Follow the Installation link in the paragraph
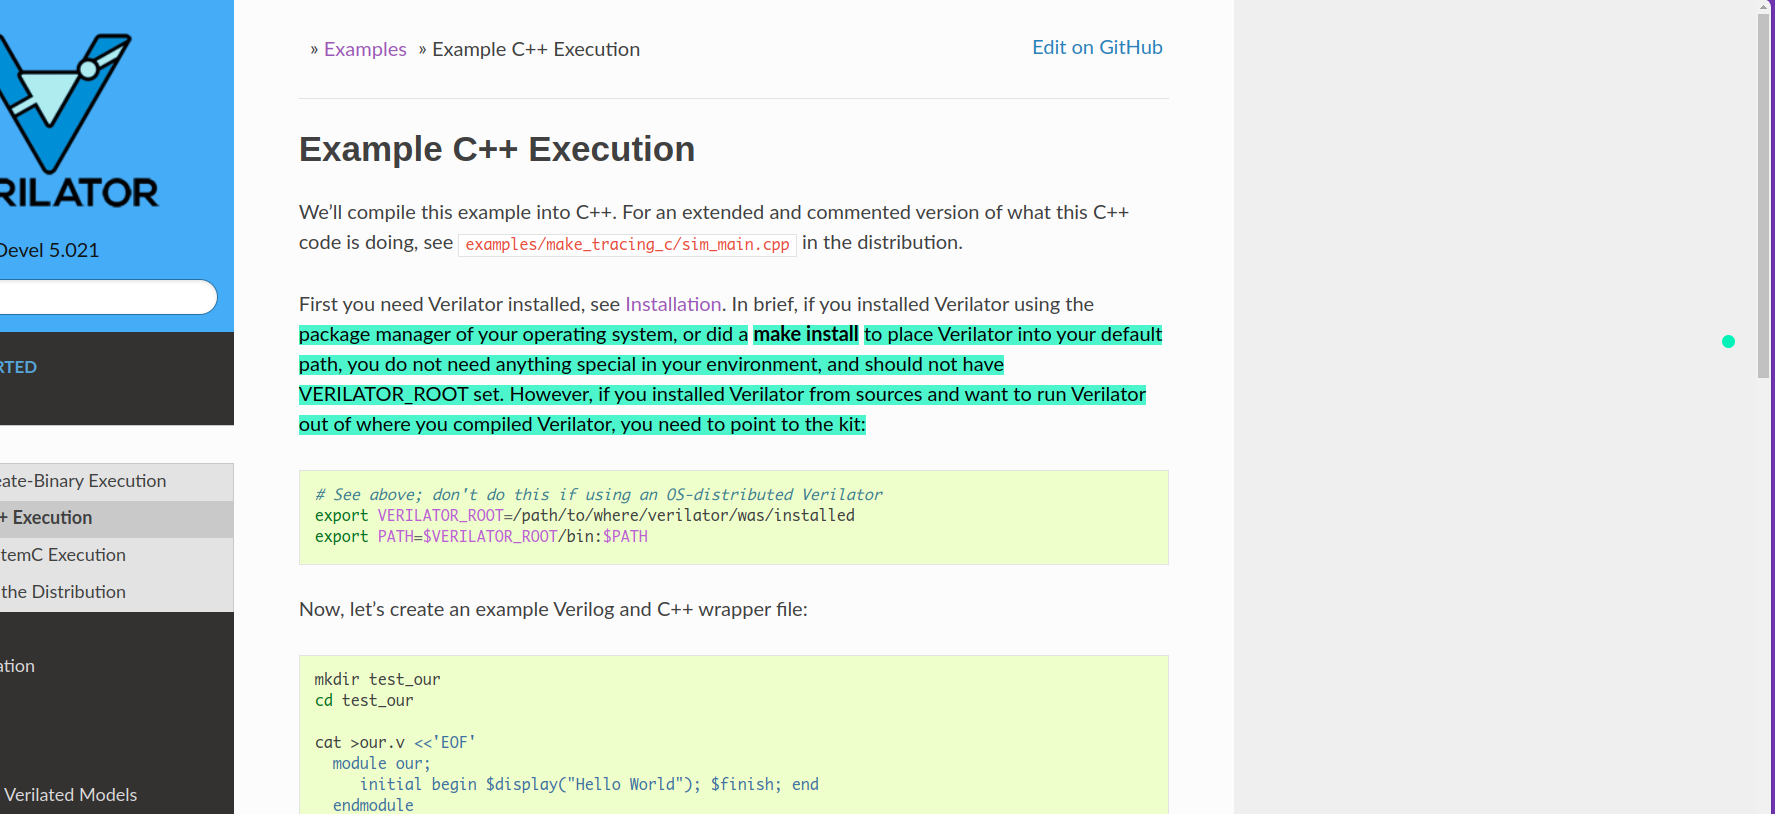Screen dimensions: 1775x814 pyautogui.click(x=673, y=304)
